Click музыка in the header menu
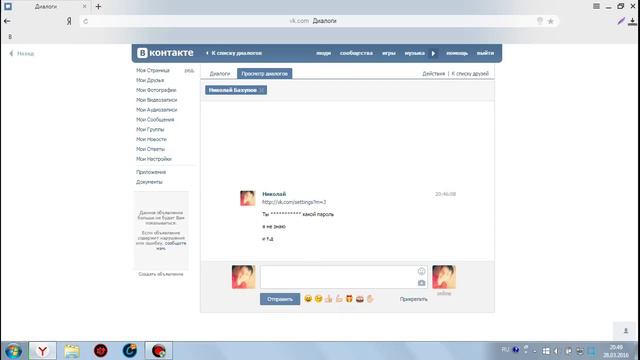Viewport: 640px width, 360px height. point(415,53)
